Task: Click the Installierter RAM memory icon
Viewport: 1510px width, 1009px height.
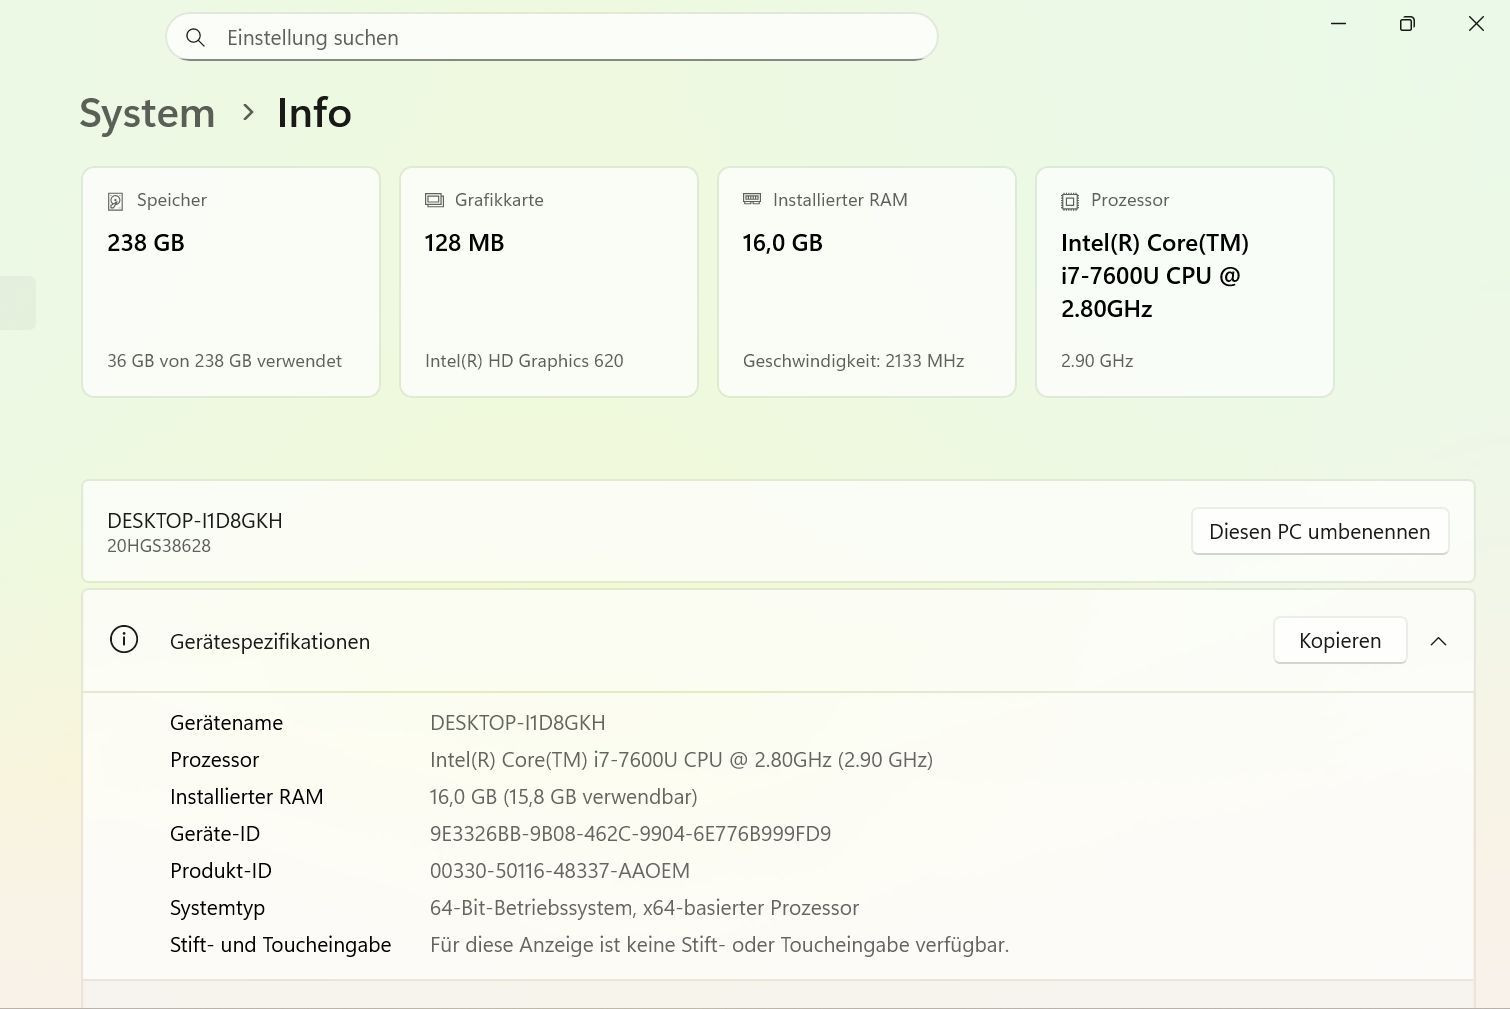Action: pos(752,200)
